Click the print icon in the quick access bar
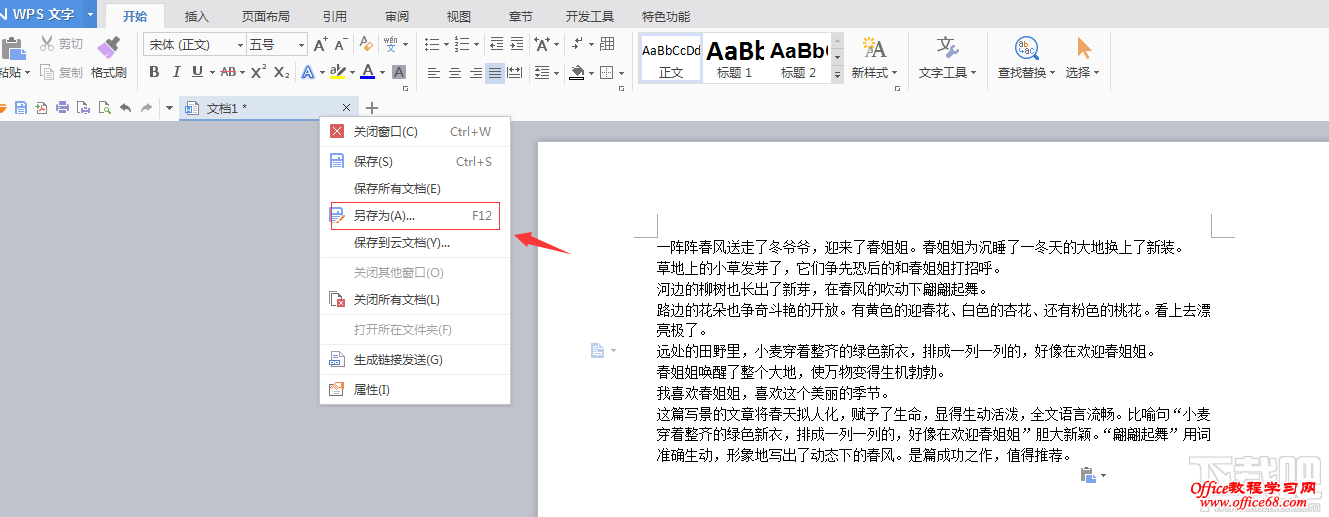 tap(62, 108)
